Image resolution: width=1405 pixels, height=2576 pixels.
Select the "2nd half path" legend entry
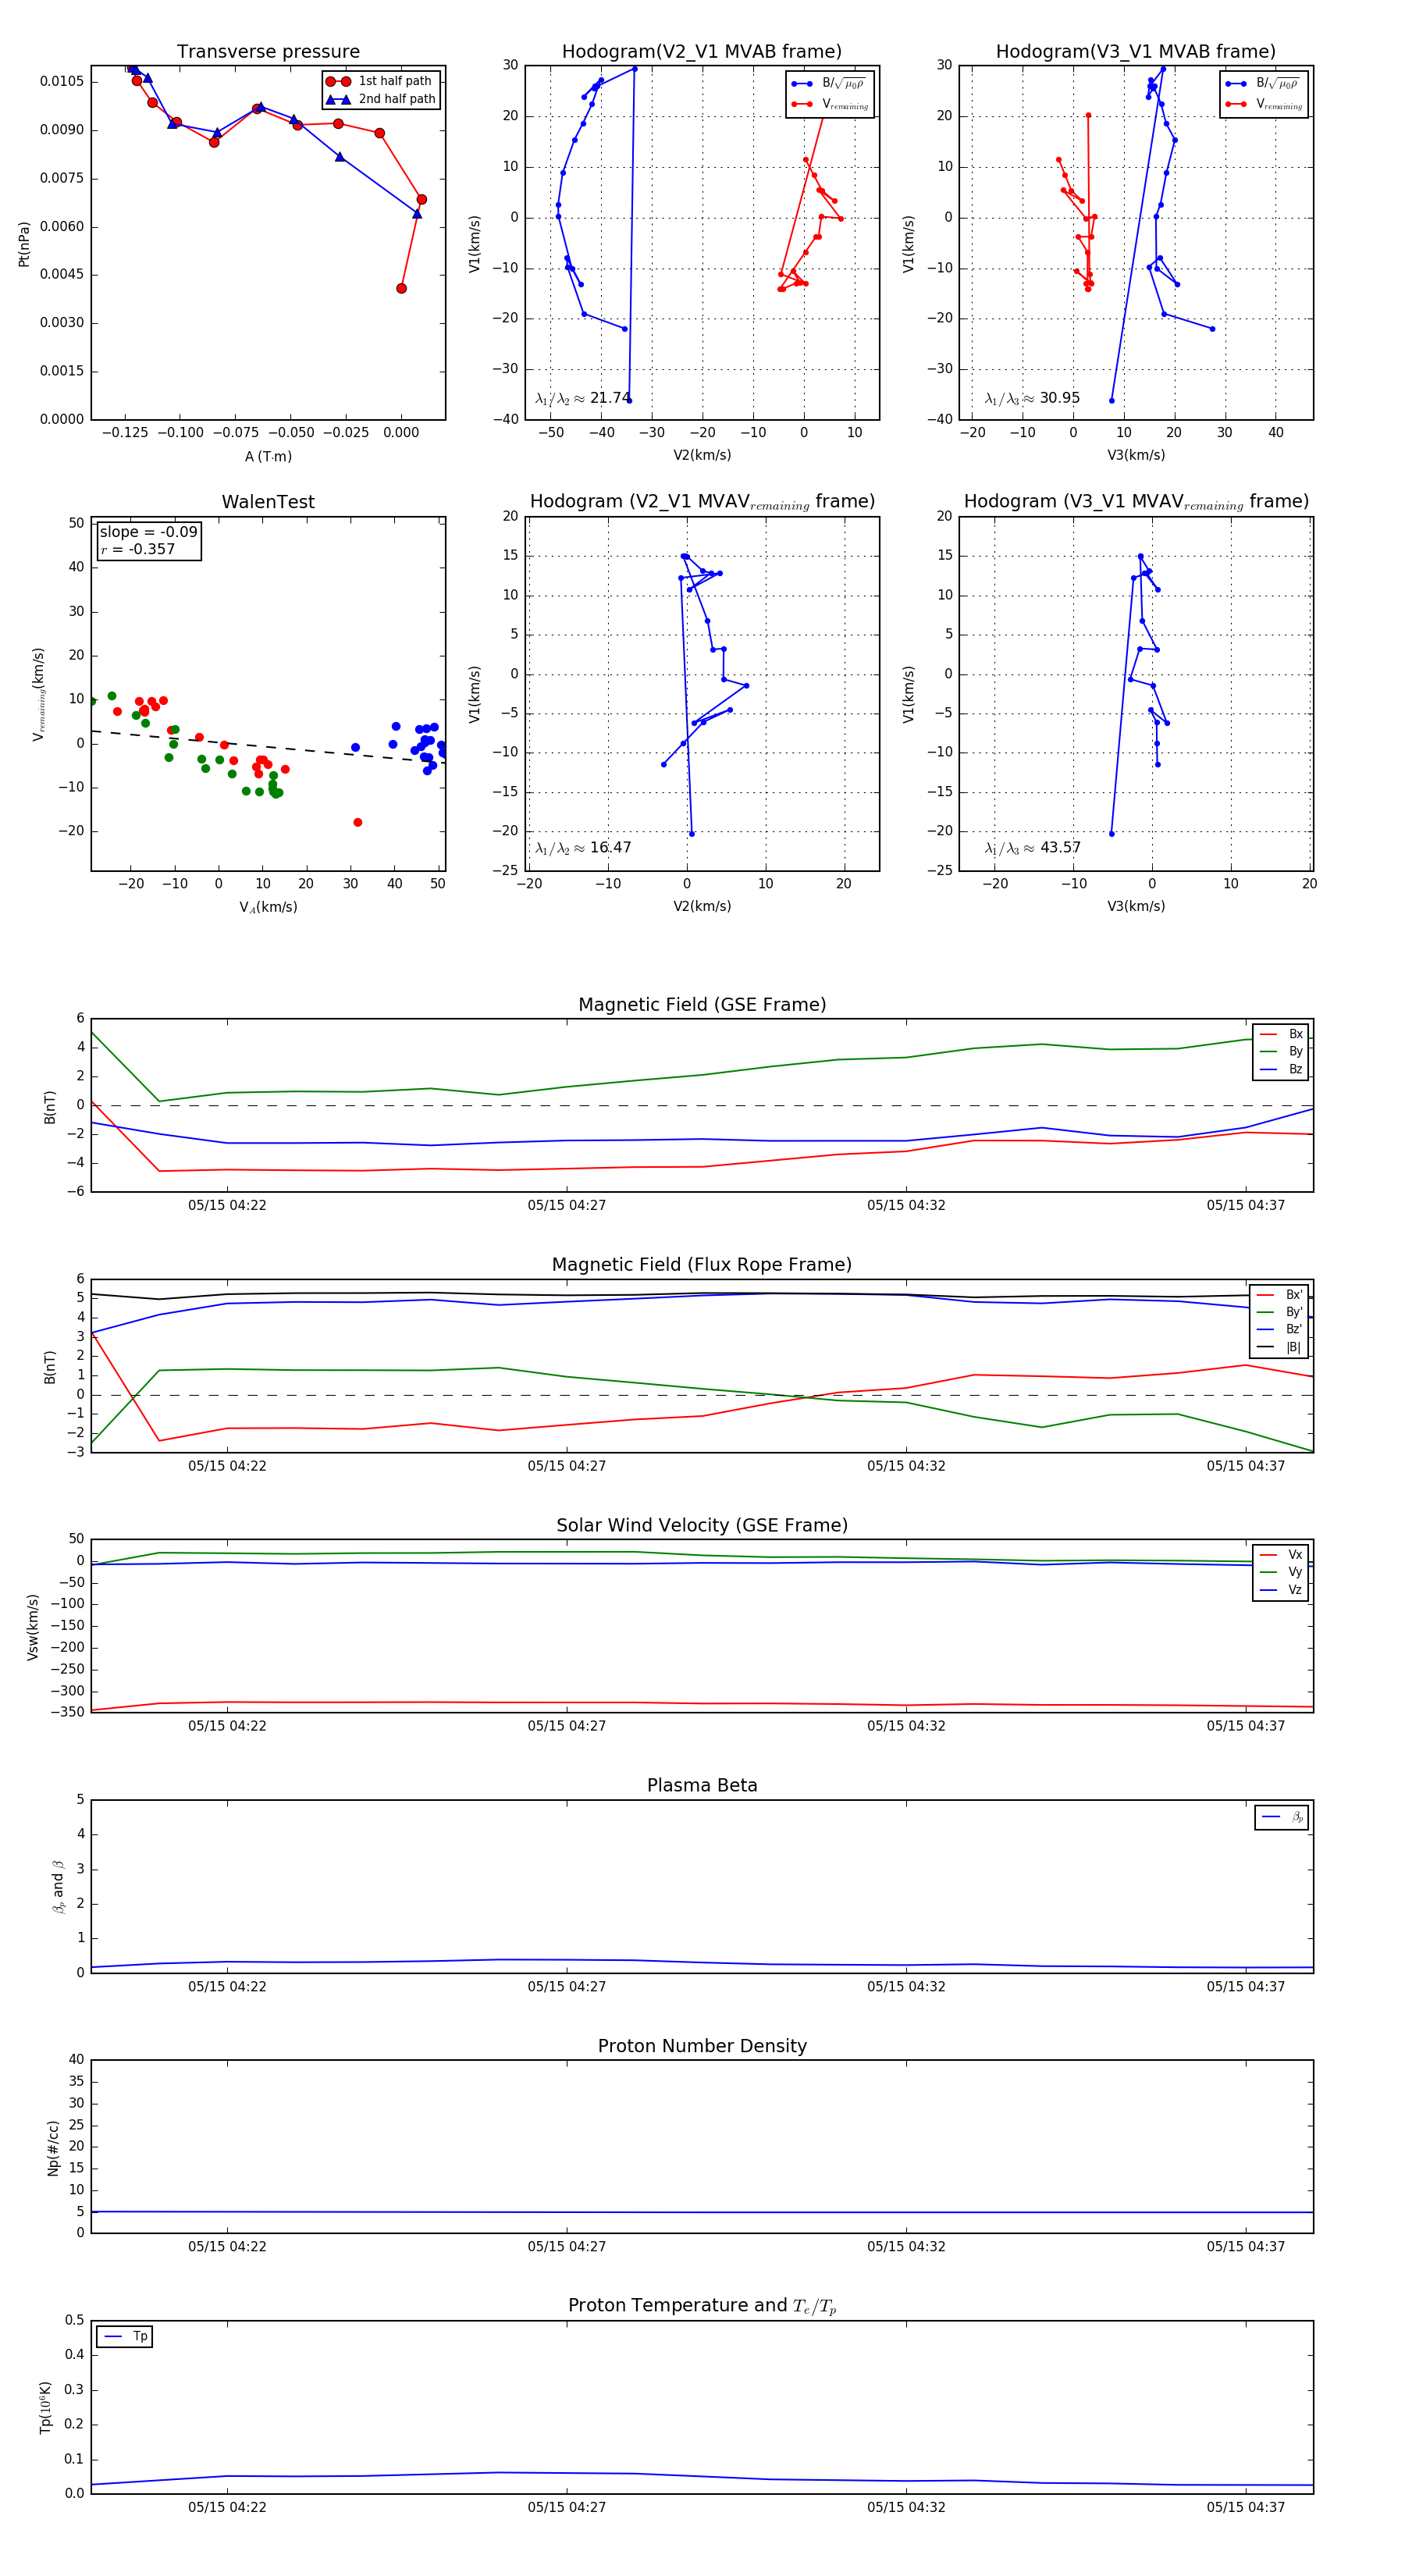tap(381, 99)
